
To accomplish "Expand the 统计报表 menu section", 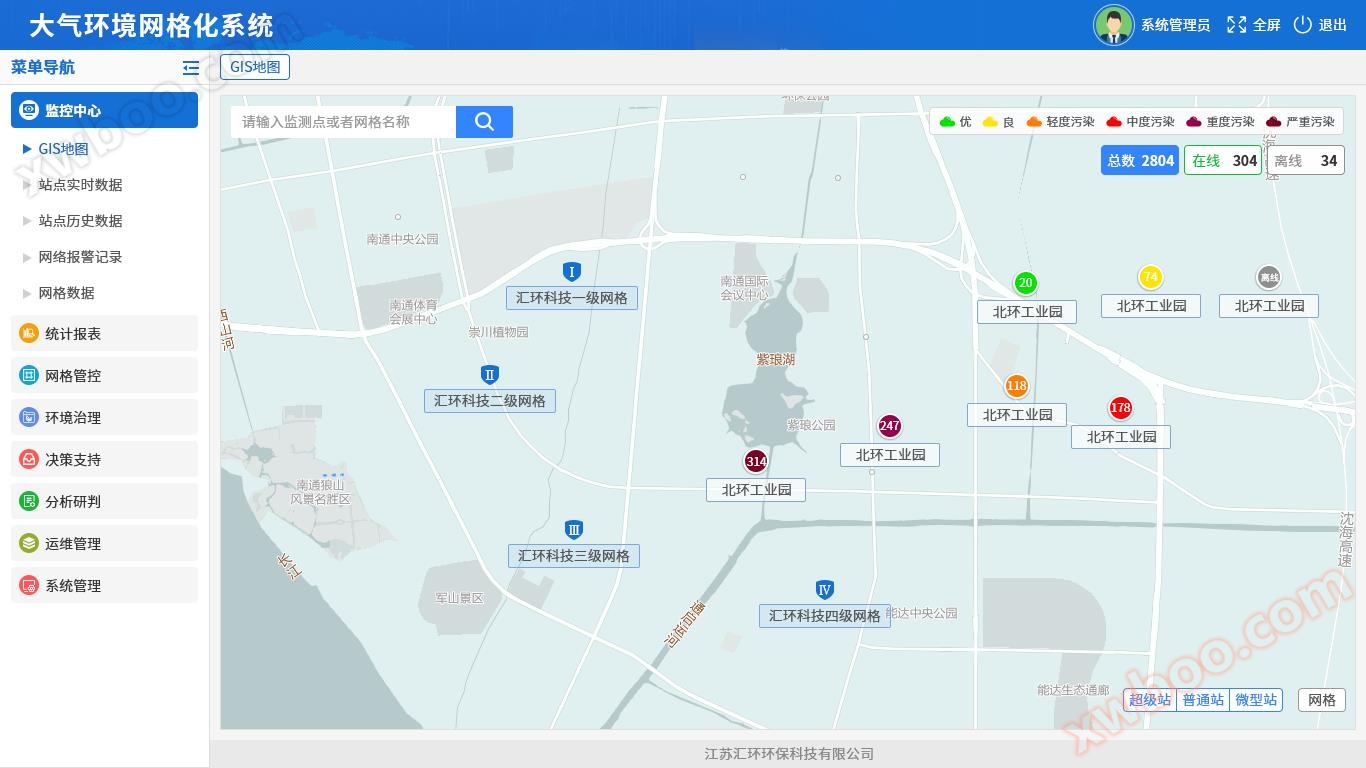I will (104, 334).
